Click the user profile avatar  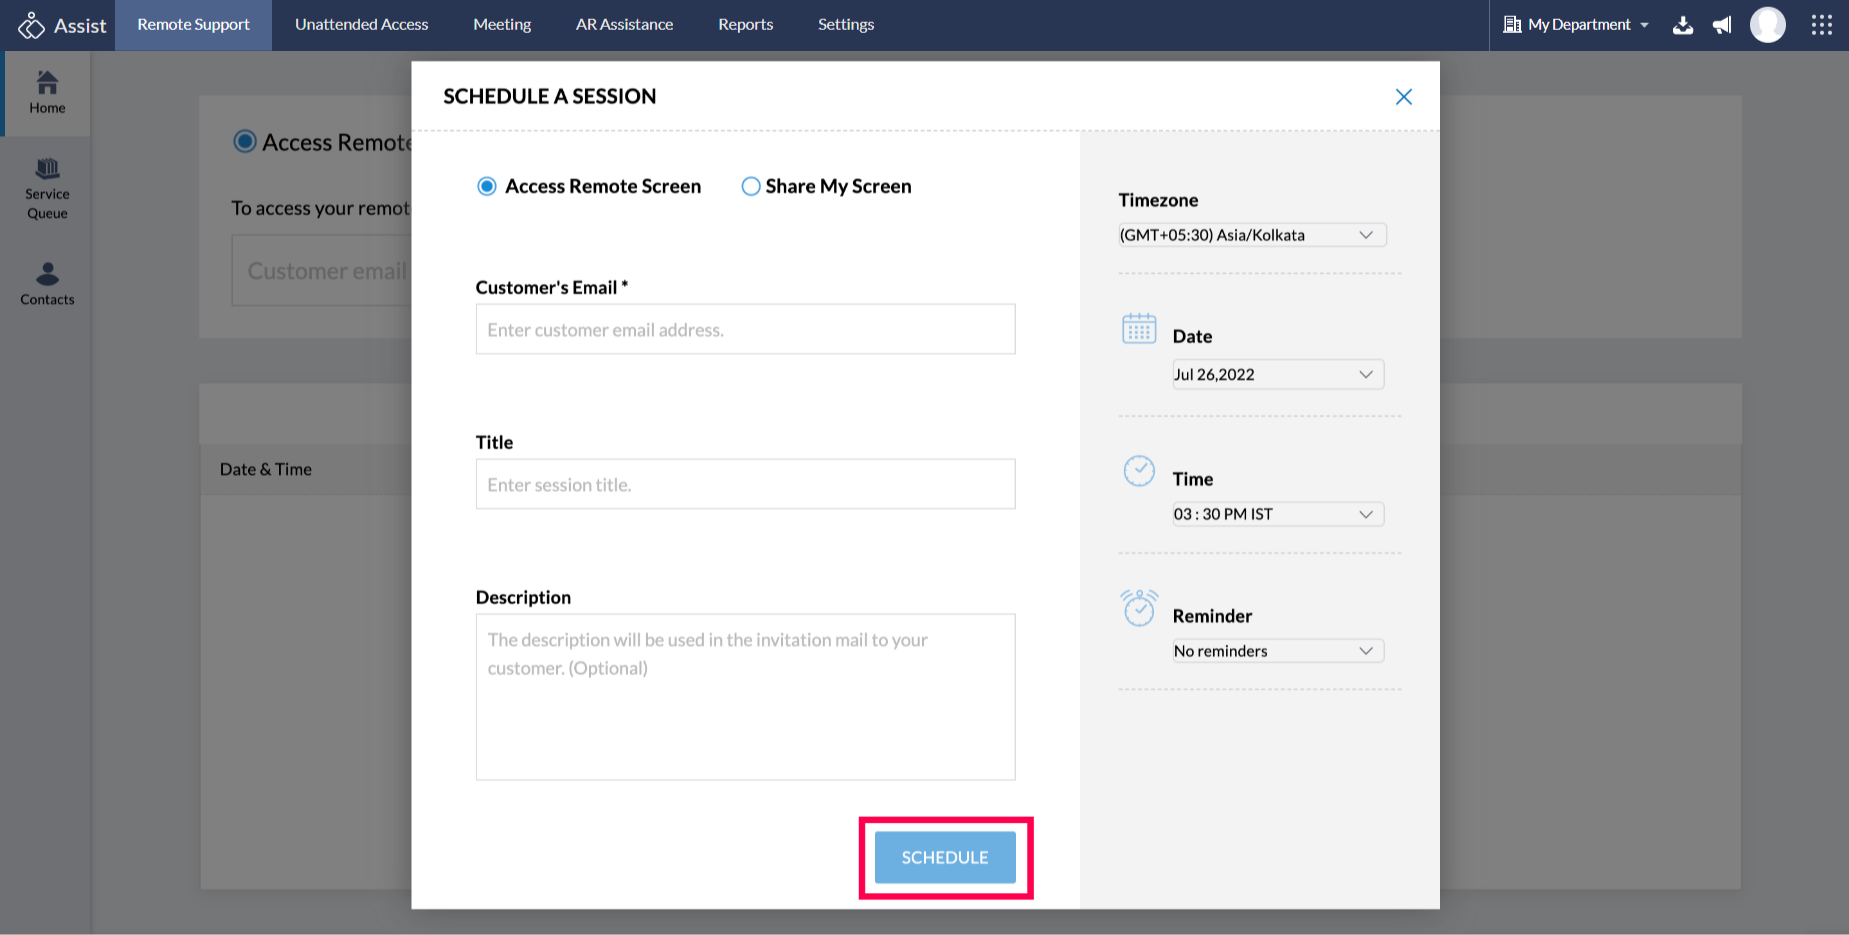click(1767, 25)
